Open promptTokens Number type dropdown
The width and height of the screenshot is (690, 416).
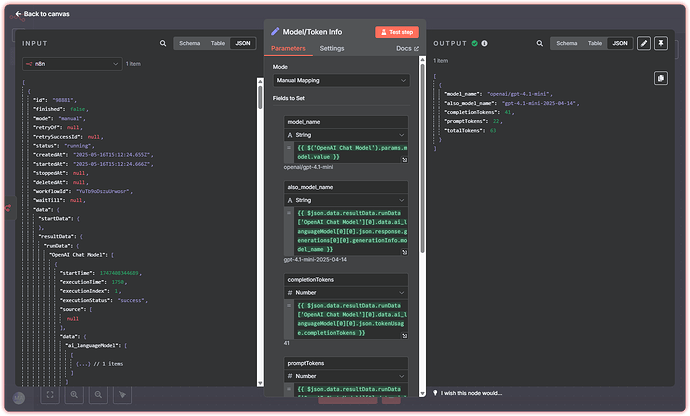346,376
